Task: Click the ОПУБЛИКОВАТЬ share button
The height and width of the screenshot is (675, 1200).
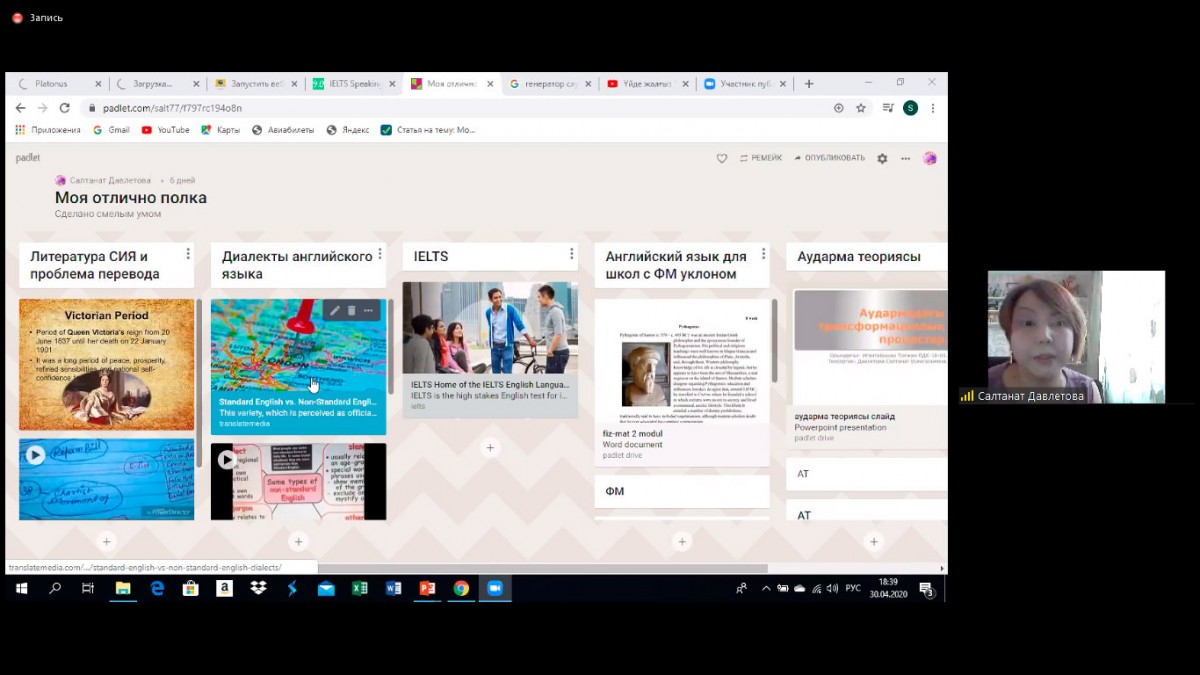Action: click(829, 158)
